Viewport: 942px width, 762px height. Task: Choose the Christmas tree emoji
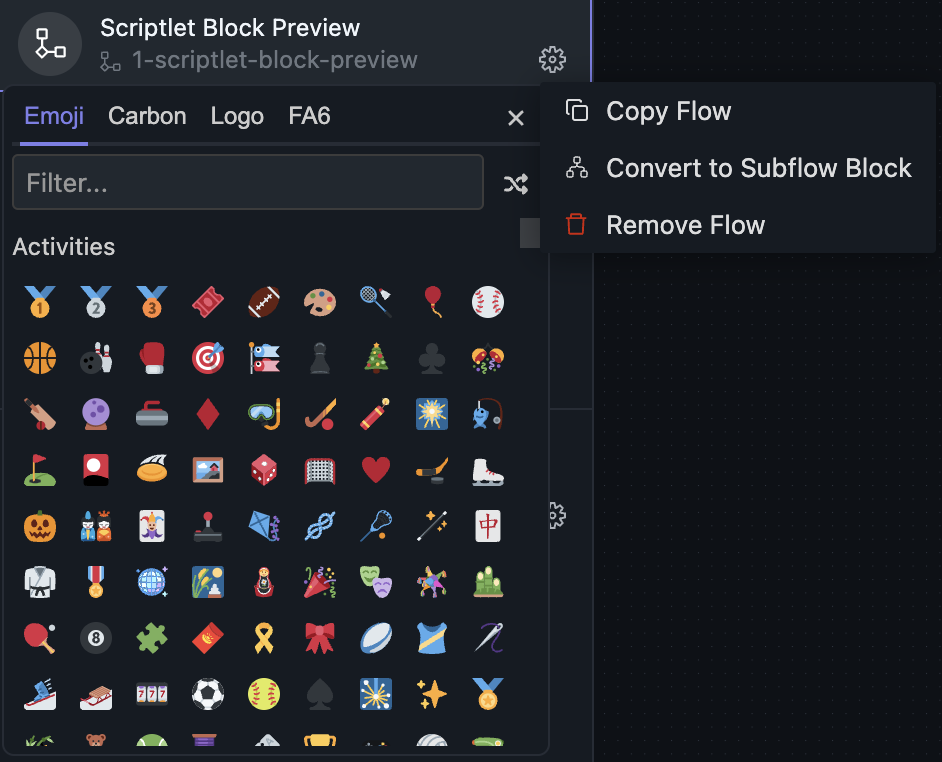tap(376, 357)
